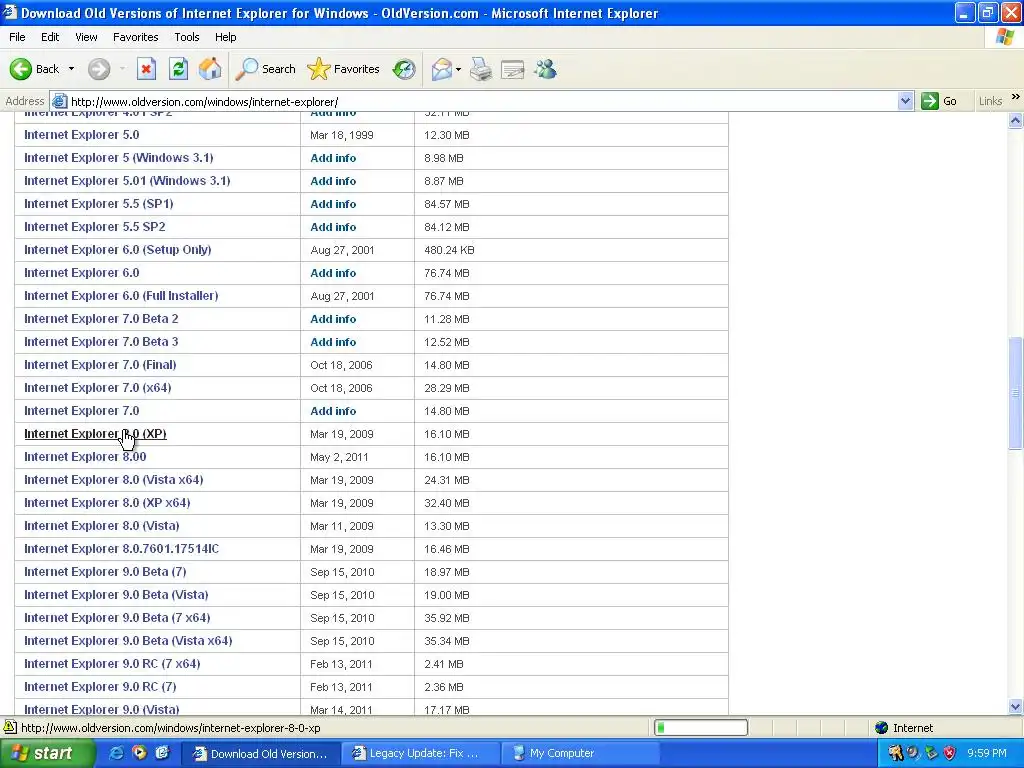Screen dimensions: 1024x768
Task: Open Internet Explorer 7.0 (Final) link
Action: [101, 364]
